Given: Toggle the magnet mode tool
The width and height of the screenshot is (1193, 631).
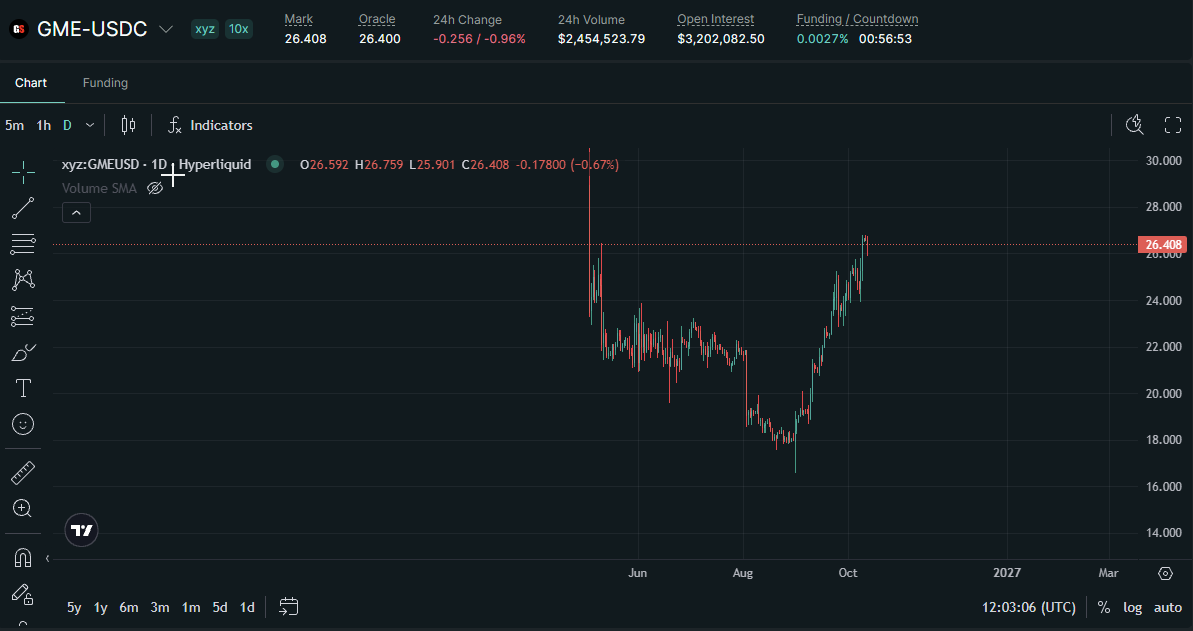Looking at the screenshot, I should pos(23,558).
